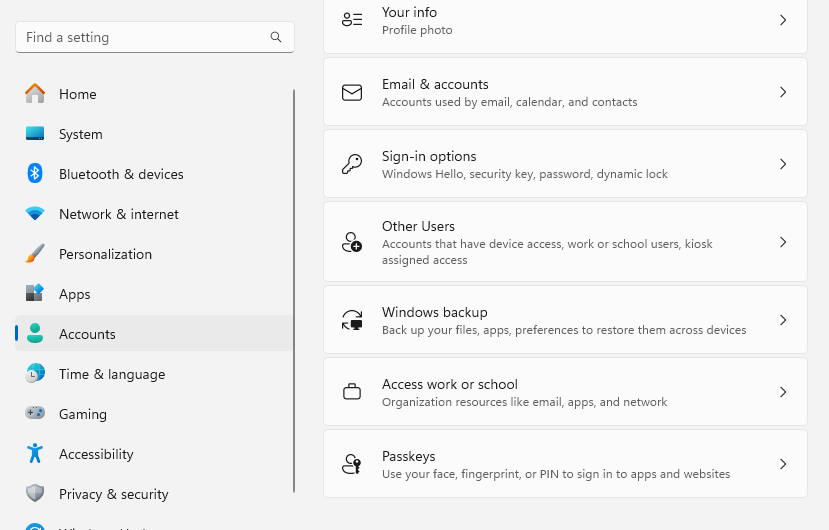Open the System settings category
The height and width of the screenshot is (530, 829).
(x=80, y=134)
